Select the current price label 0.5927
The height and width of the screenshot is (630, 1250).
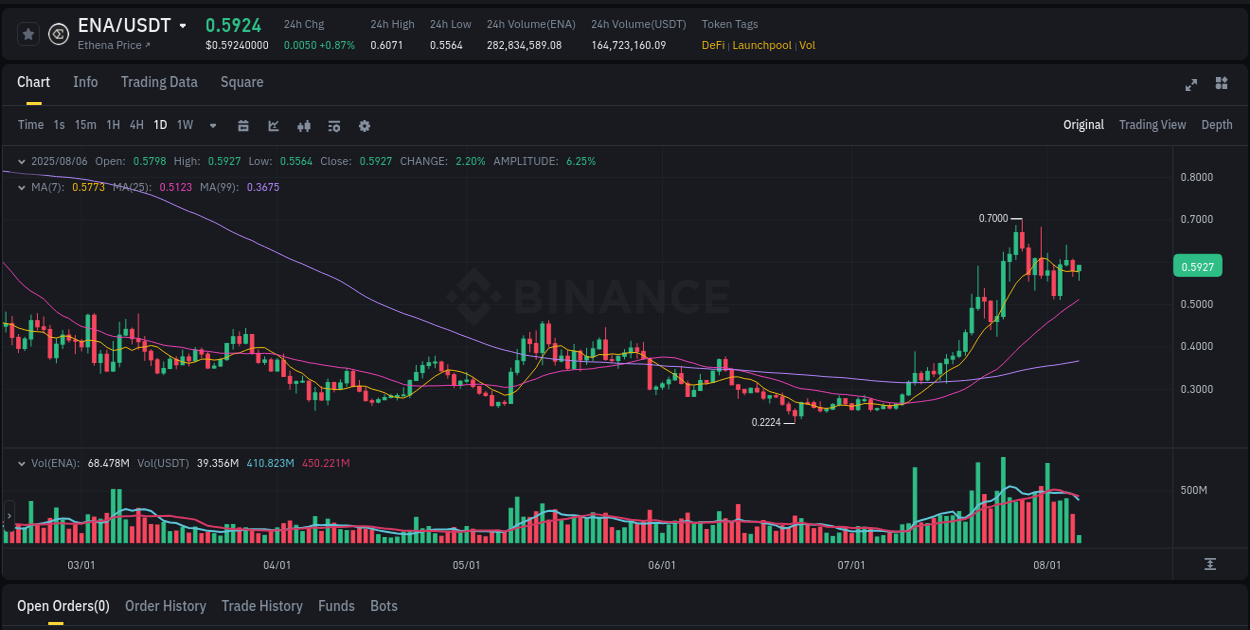point(1199,265)
